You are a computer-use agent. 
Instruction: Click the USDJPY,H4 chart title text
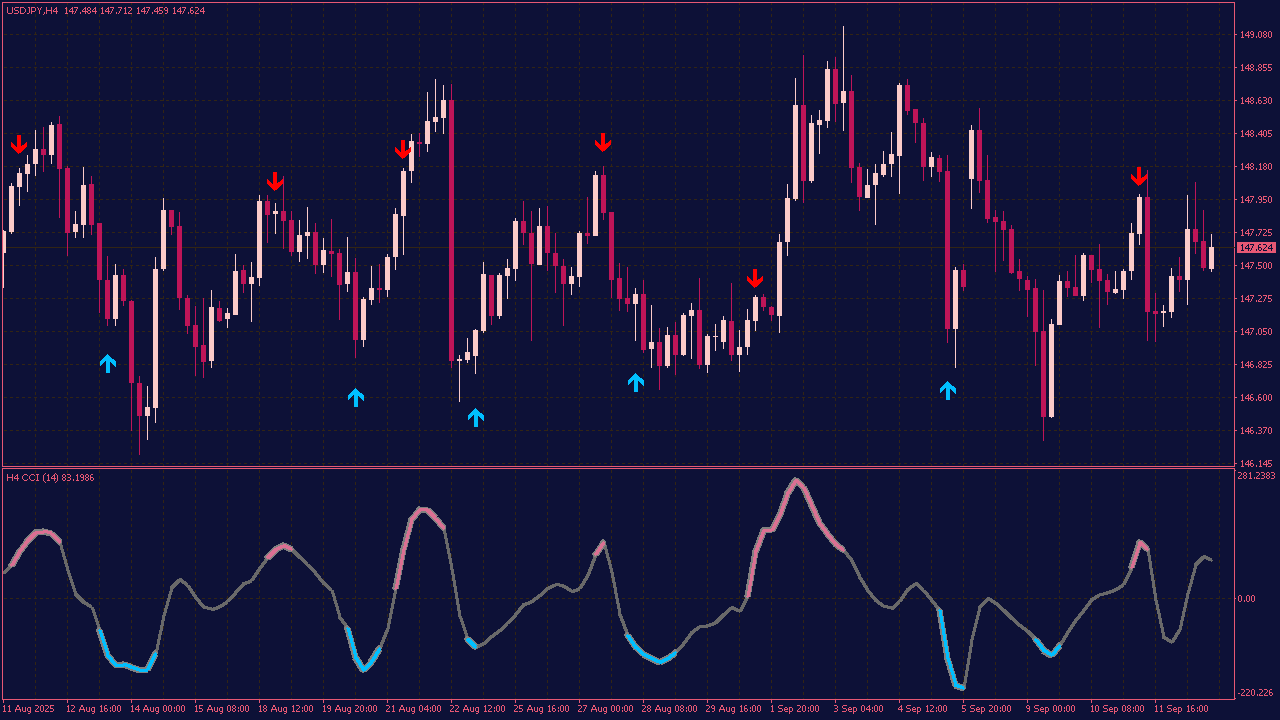(x=32, y=10)
